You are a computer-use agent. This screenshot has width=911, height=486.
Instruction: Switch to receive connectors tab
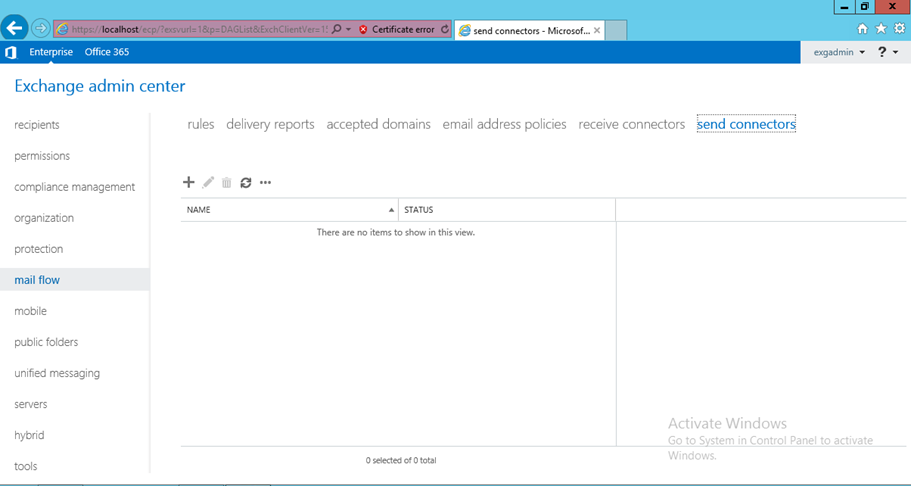coord(632,124)
